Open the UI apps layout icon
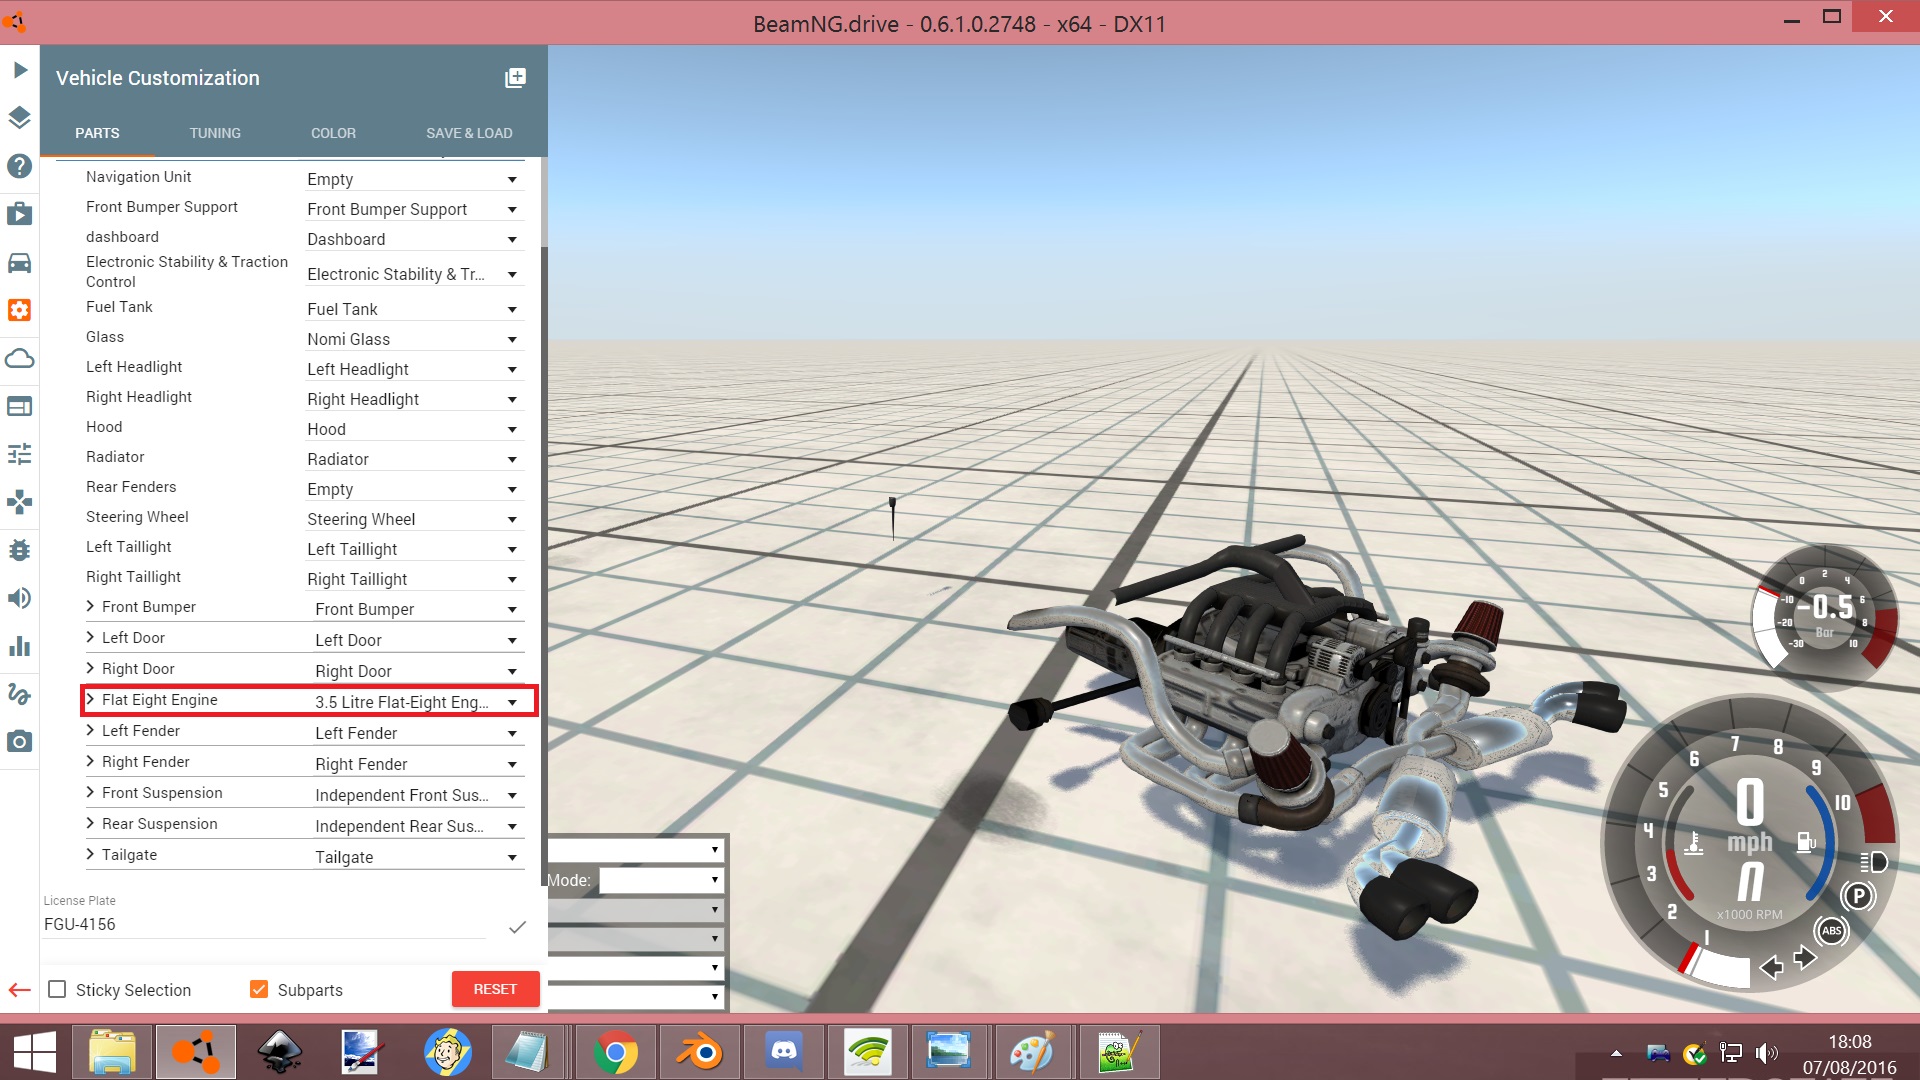 (19, 406)
